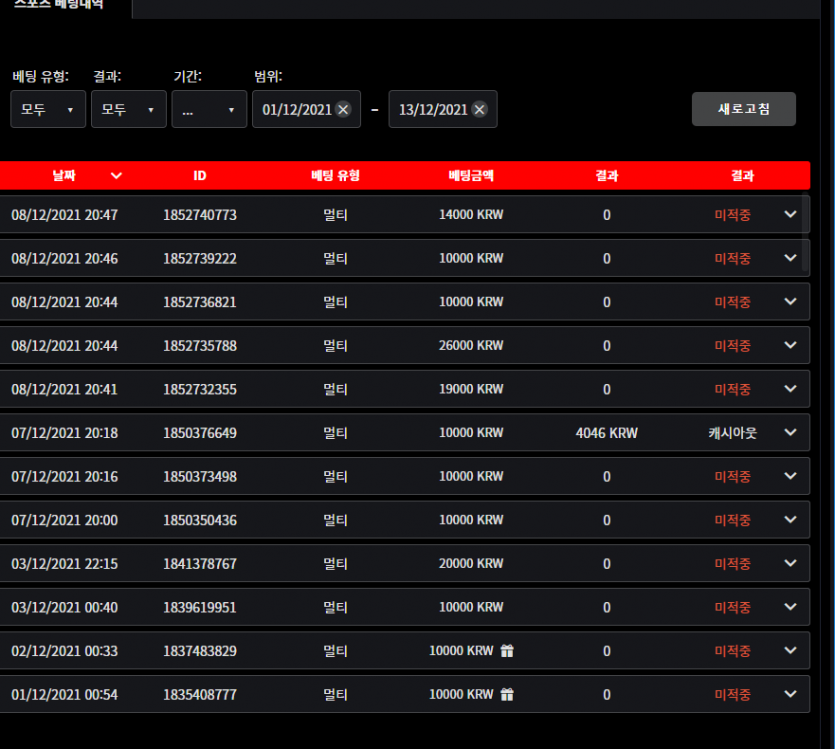Viewport: 835px width, 749px height.
Task: Expand bet row 1852735788
Action: coord(790,345)
